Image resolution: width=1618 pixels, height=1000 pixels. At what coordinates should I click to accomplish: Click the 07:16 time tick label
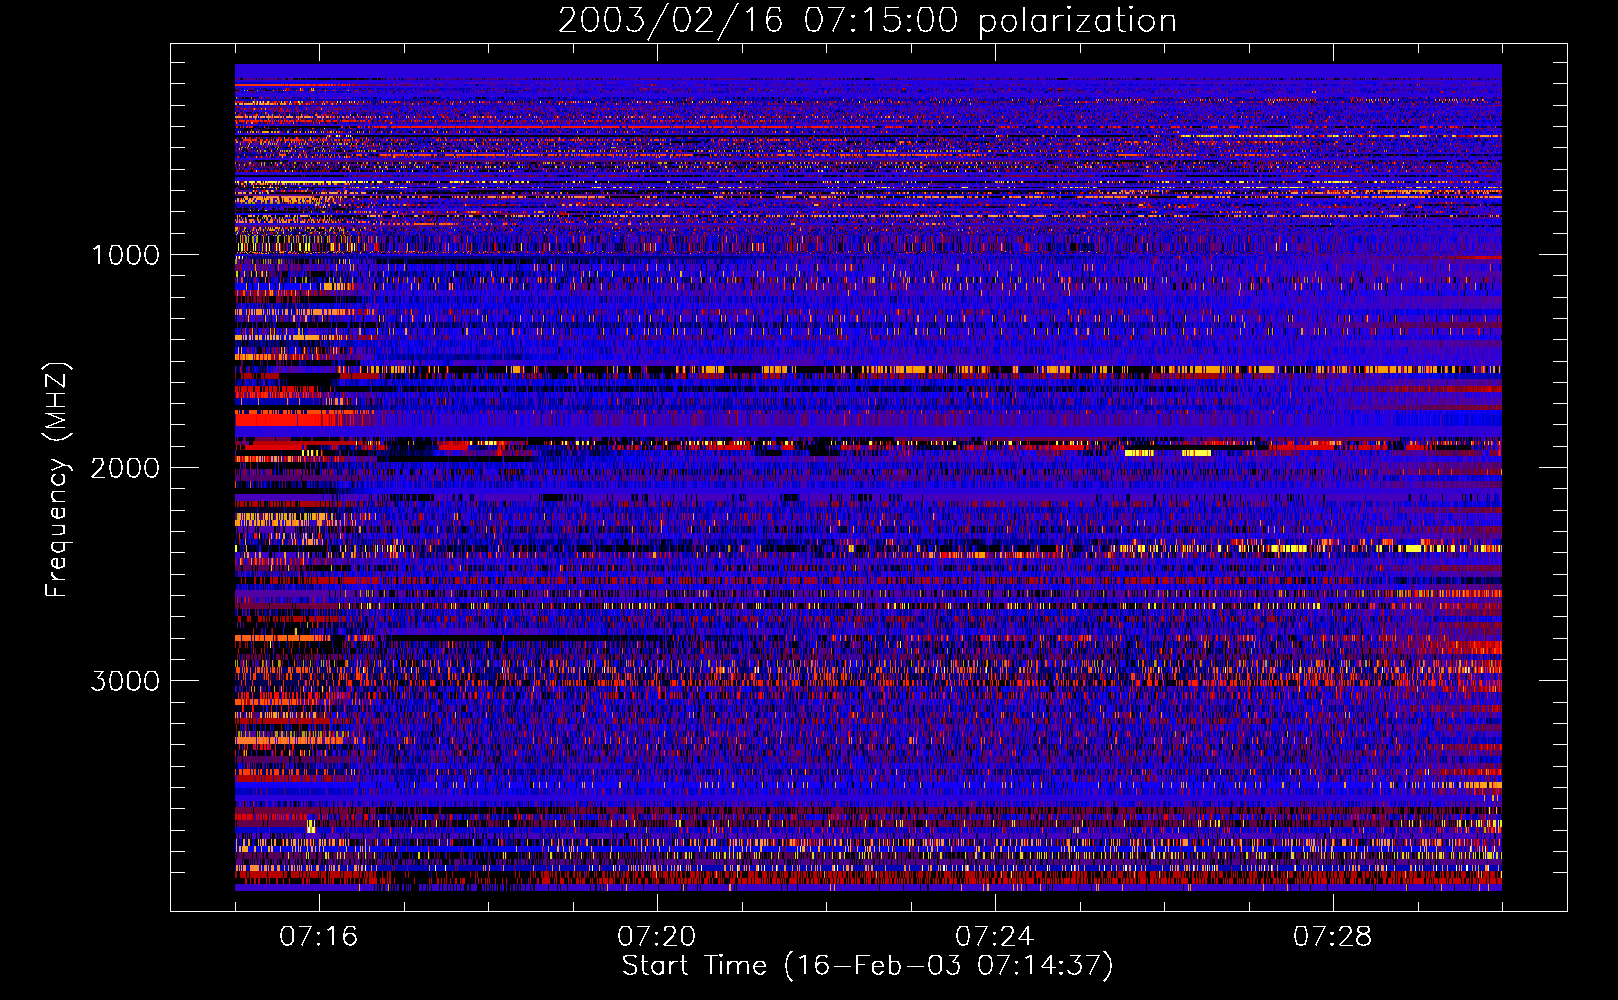(319, 937)
